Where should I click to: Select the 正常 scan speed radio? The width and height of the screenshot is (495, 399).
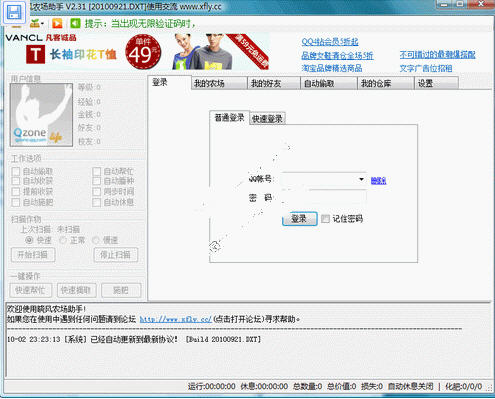[63, 240]
